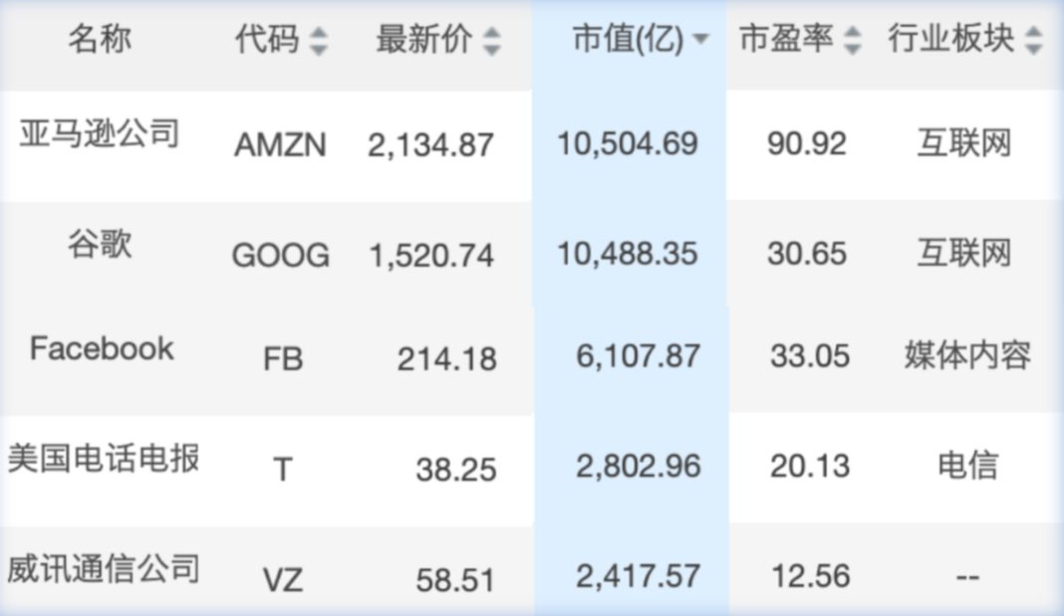Open 美国电话电报 stock details
The width and height of the screenshot is (1064, 616).
pyautogui.click(x=103, y=459)
